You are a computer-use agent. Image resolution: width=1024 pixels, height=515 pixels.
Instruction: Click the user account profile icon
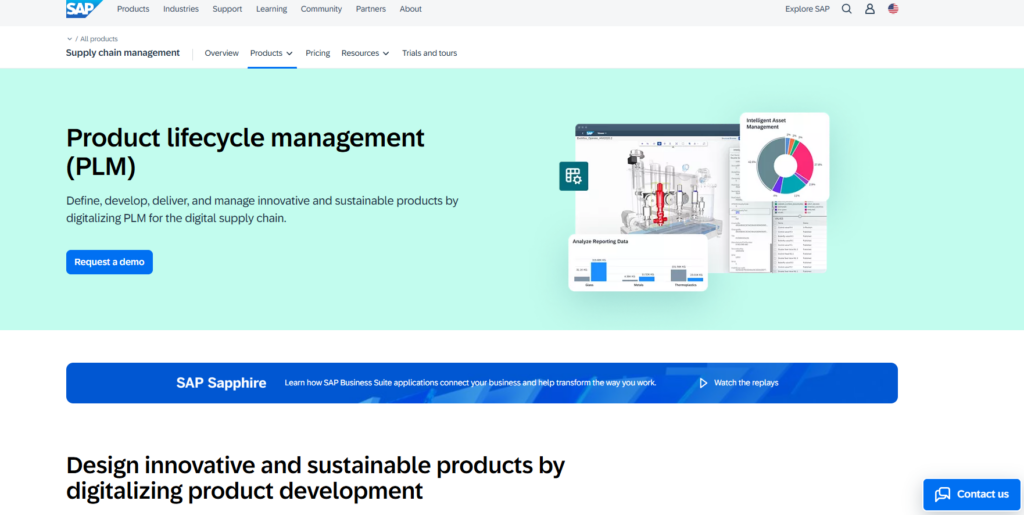pos(870,9)
